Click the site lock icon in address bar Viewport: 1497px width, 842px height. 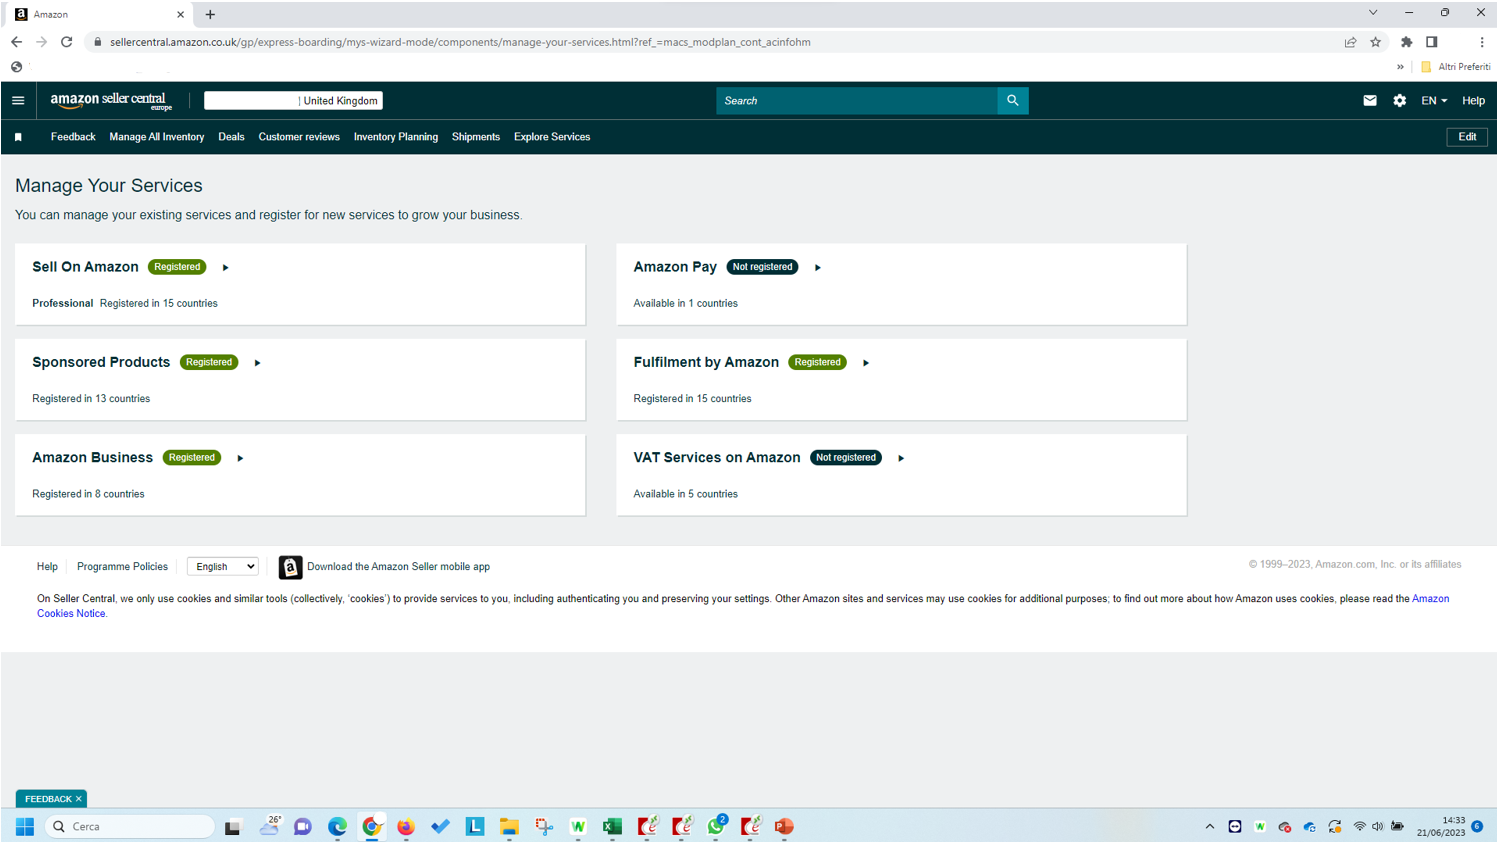97,42
